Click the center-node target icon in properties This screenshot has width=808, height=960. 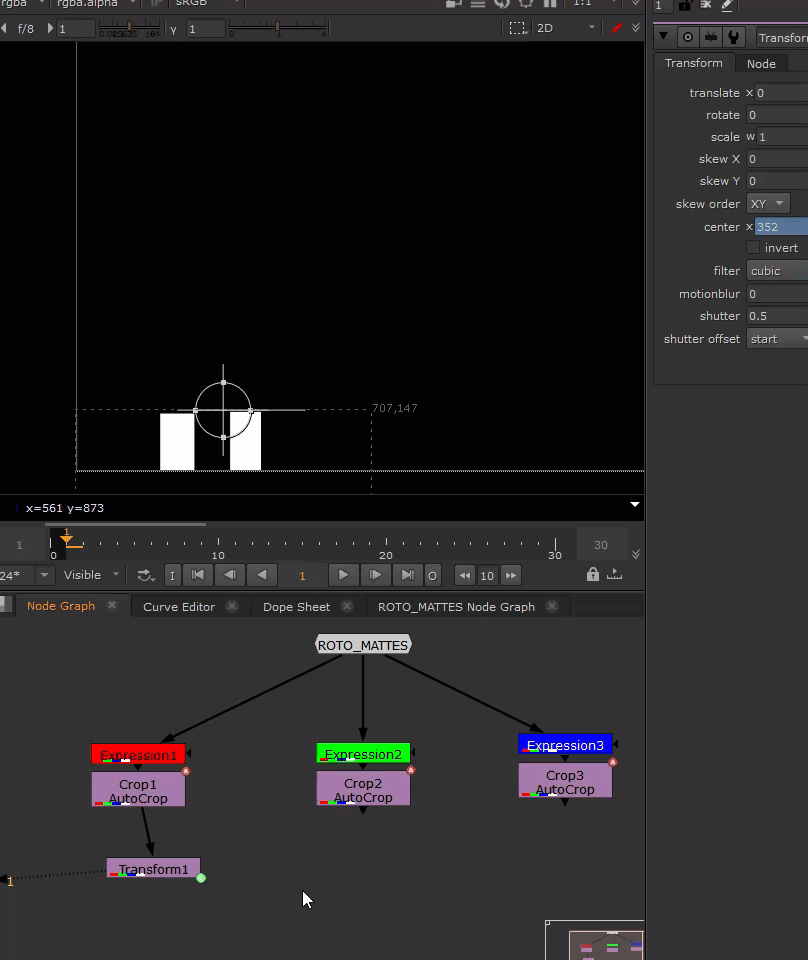click(688, 38)
